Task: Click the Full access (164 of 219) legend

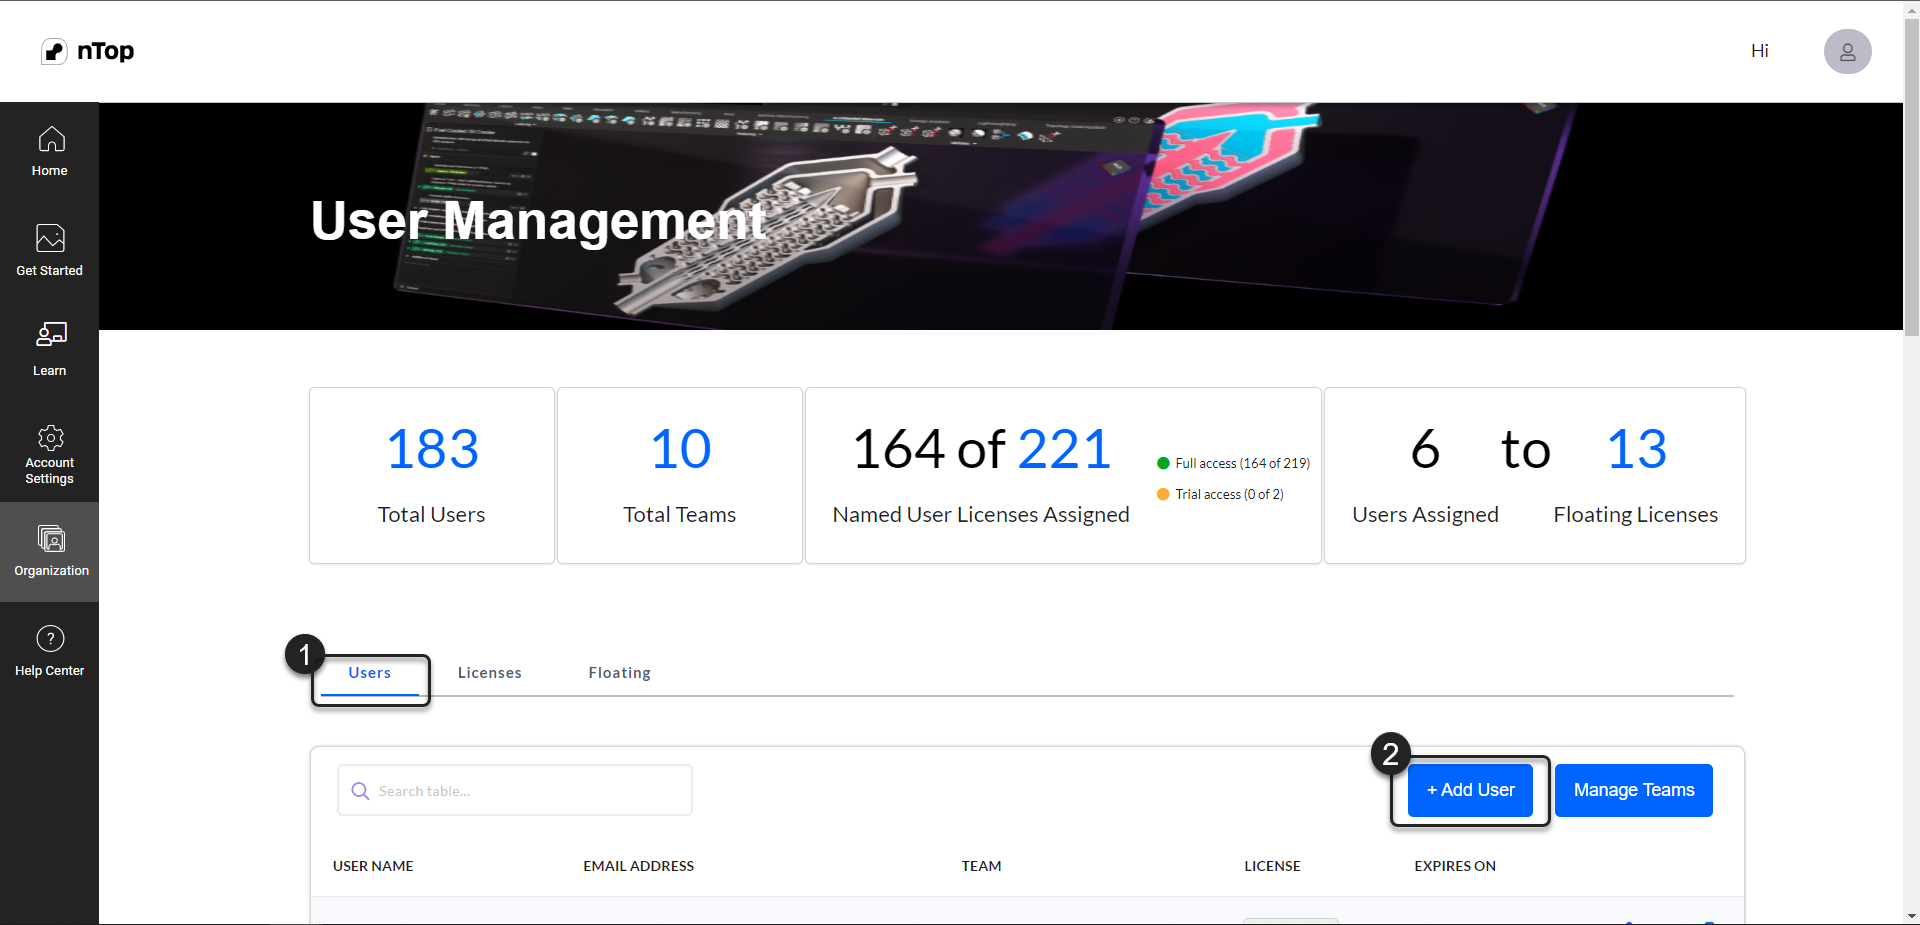Action: pyautogui.click(x=1233, y=463)
